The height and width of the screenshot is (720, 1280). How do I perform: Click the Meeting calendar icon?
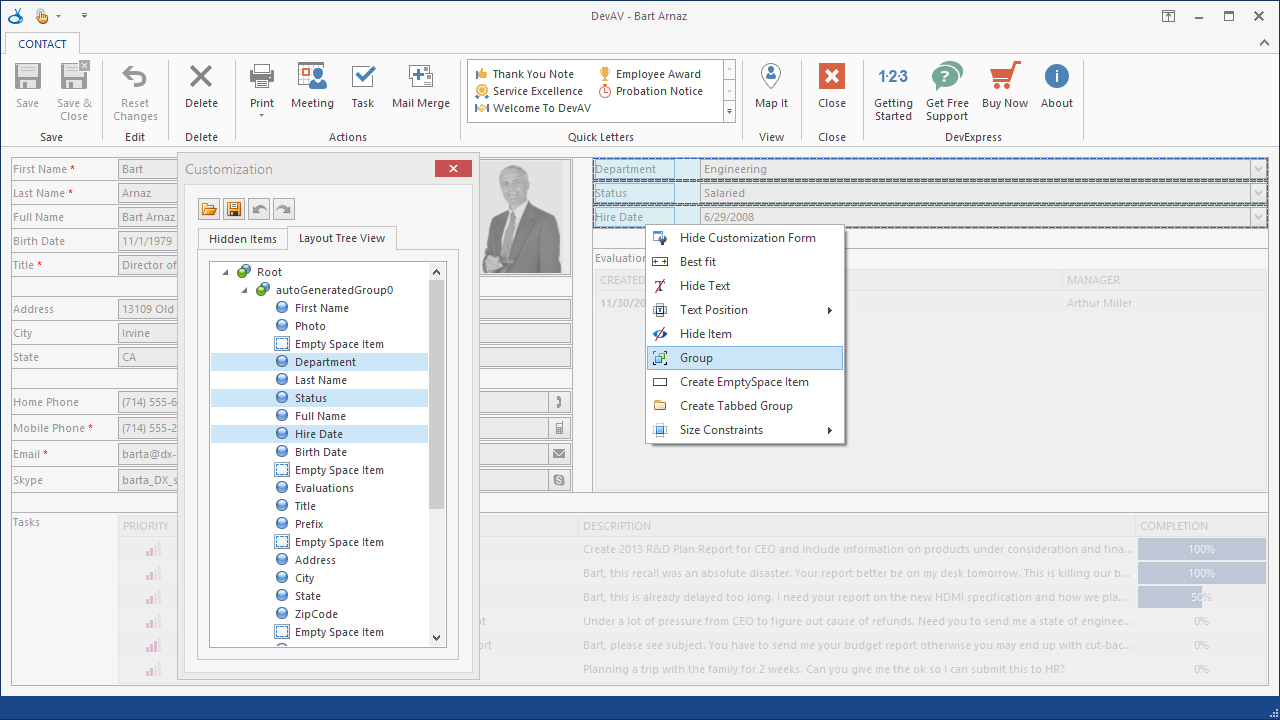(312, 78)
